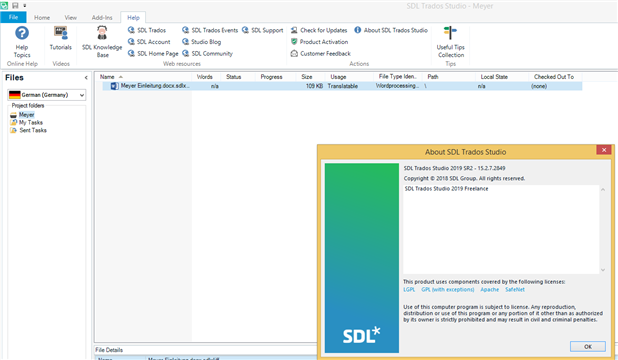Click the About dialog scroll up arrow
The height and width of the screenshot is (360, 618).
603,190
